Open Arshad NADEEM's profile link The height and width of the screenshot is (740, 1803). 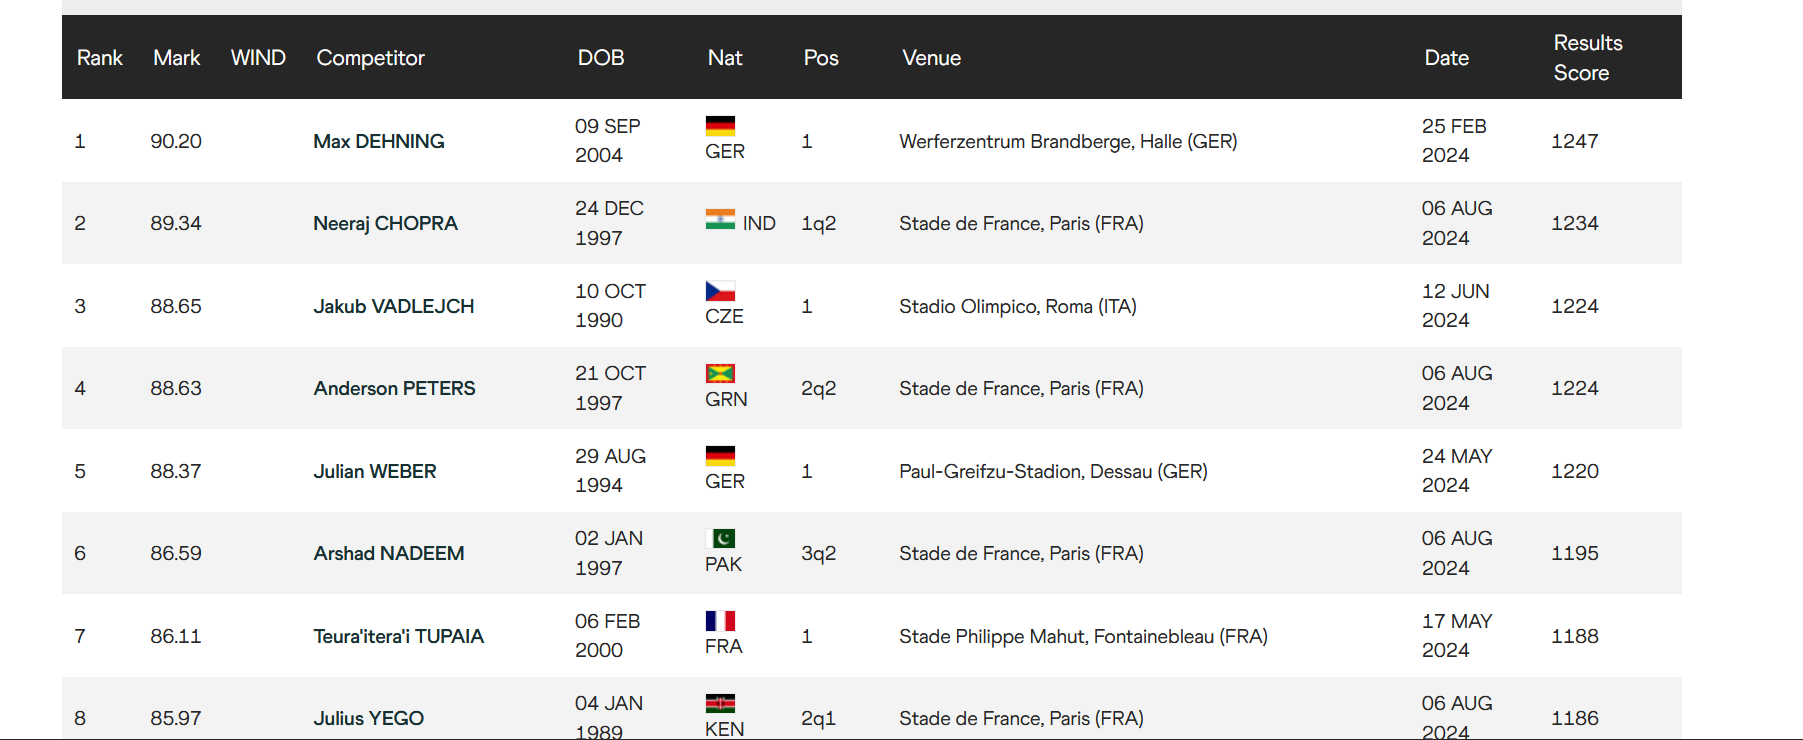point(388,553)
